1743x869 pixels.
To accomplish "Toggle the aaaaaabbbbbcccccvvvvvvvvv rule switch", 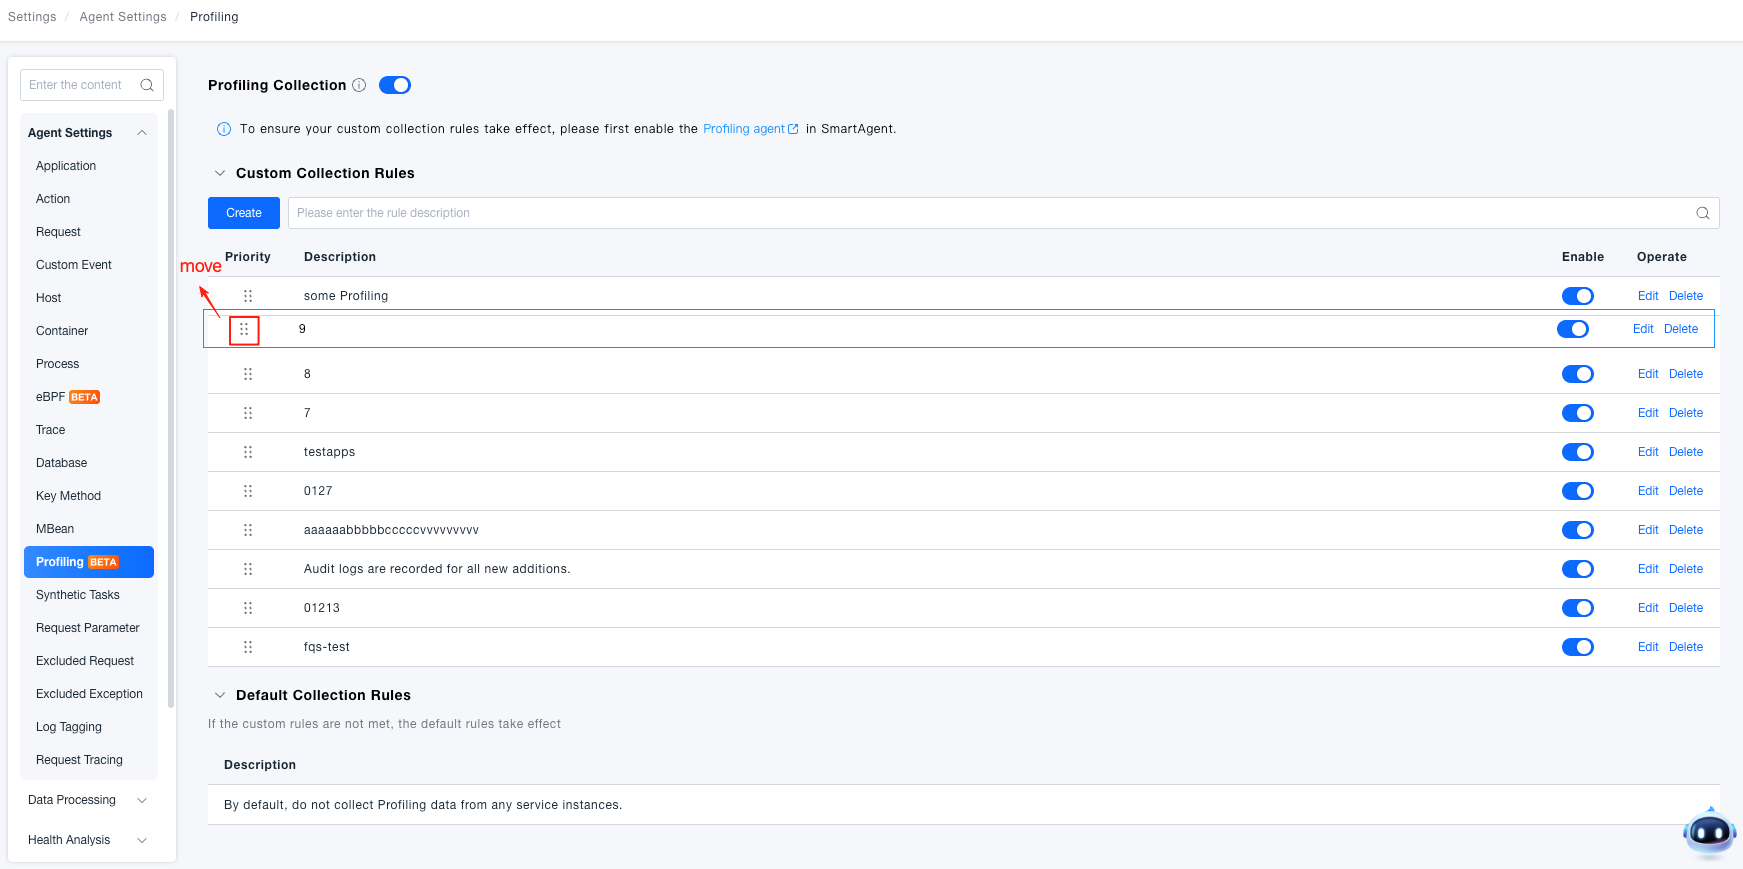I will (x=1578, y=530).
